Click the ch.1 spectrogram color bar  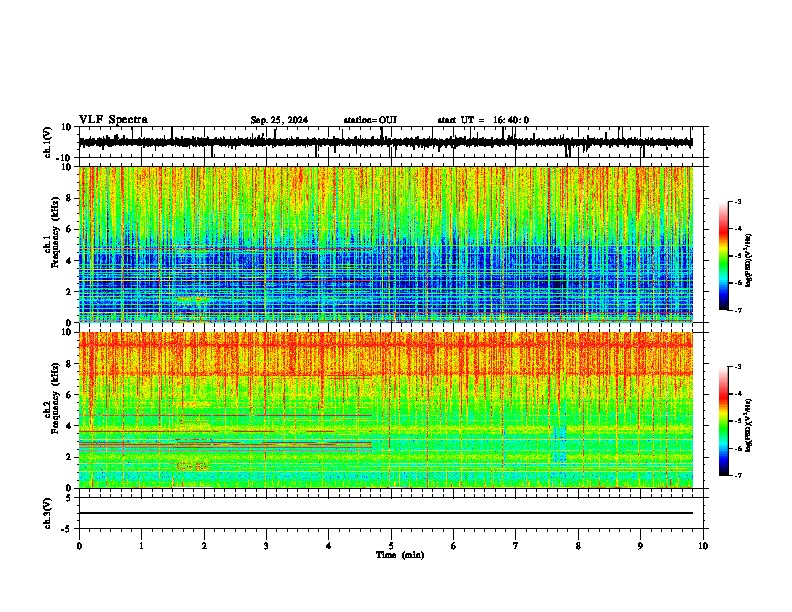click(724, 256)
